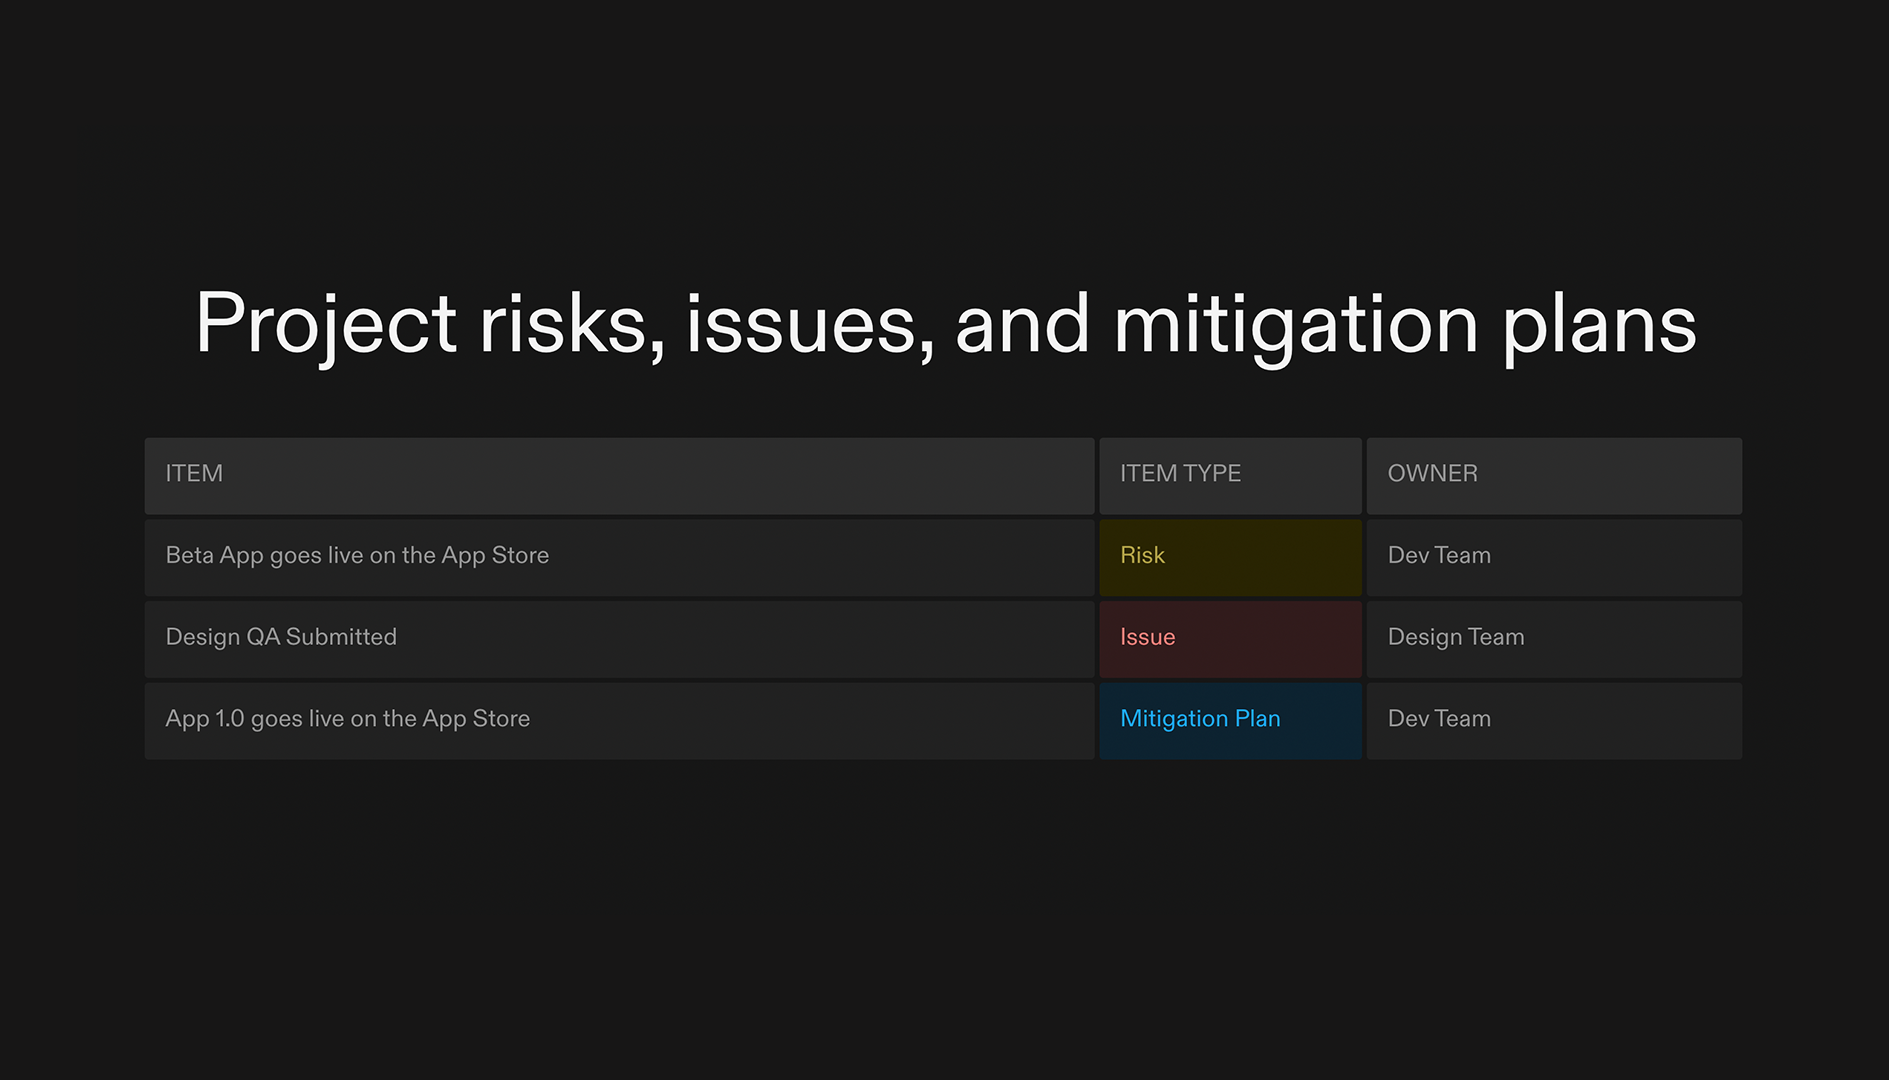1889x1080 pixels.
Task: Click the Issue row background
Action: pos(800,638)
